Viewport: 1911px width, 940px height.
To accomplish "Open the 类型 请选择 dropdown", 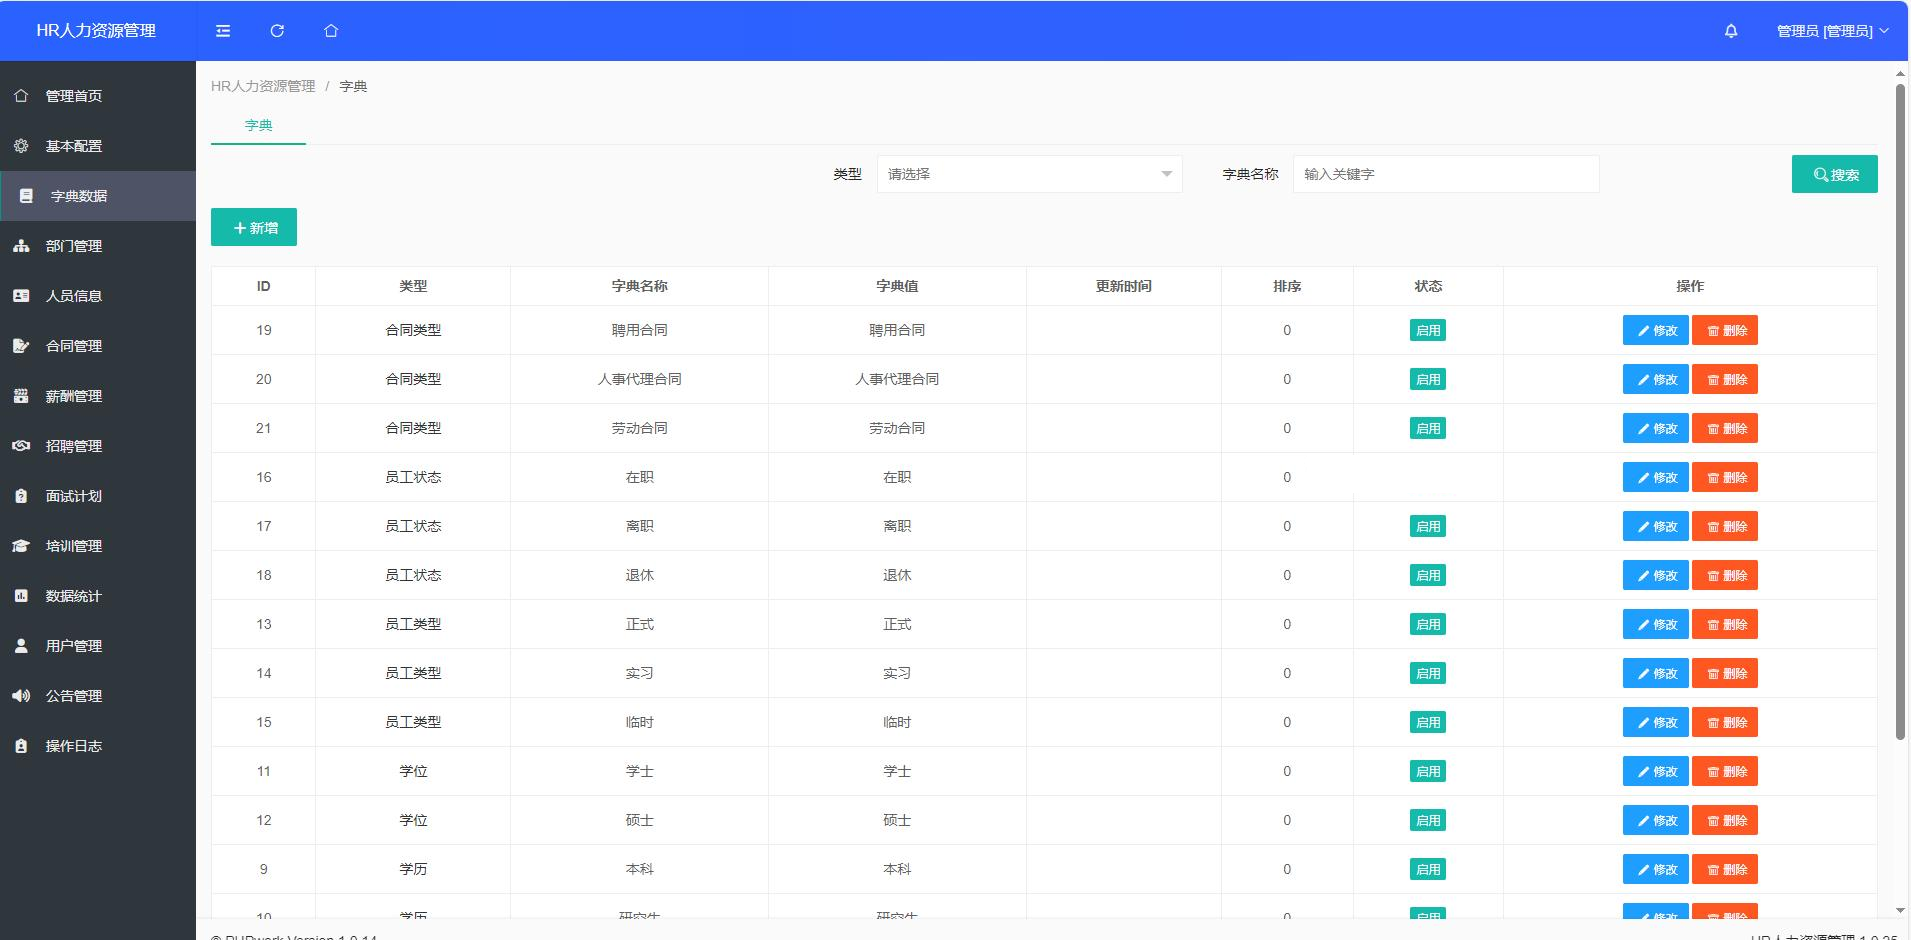I will [1029, 173].
